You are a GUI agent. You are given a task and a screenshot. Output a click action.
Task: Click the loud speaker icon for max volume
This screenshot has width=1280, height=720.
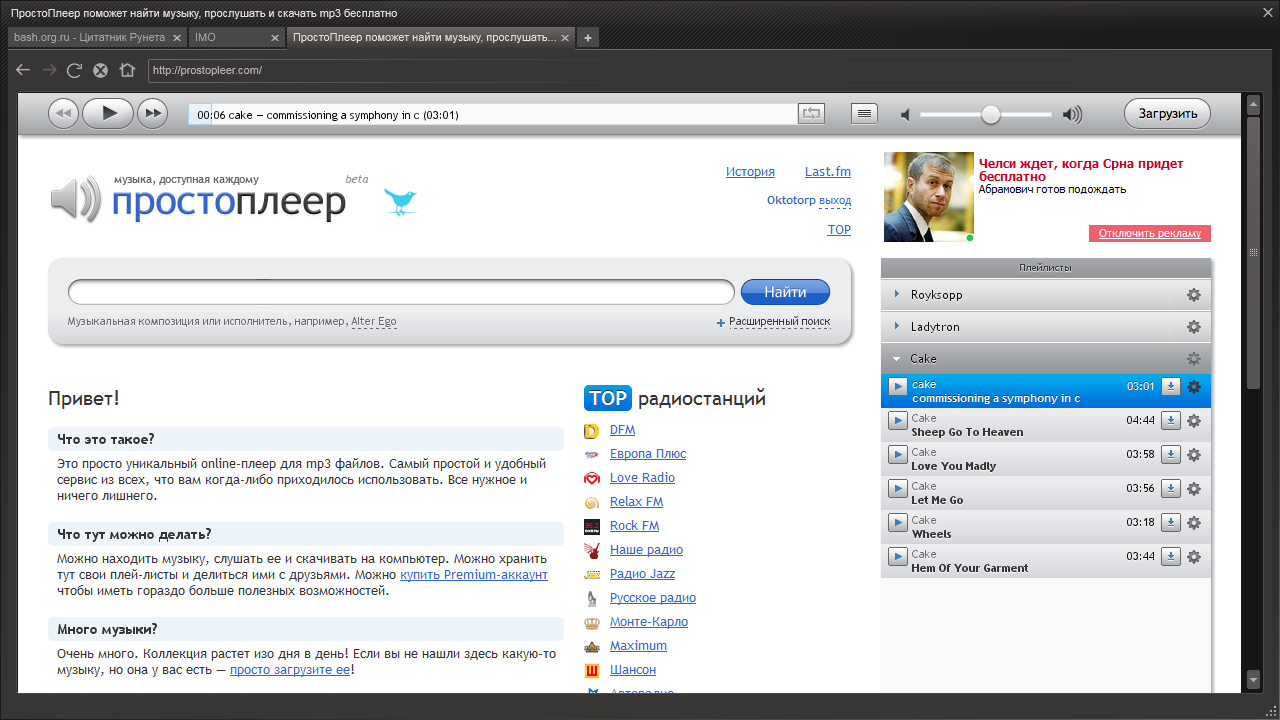click(1072, 115)
